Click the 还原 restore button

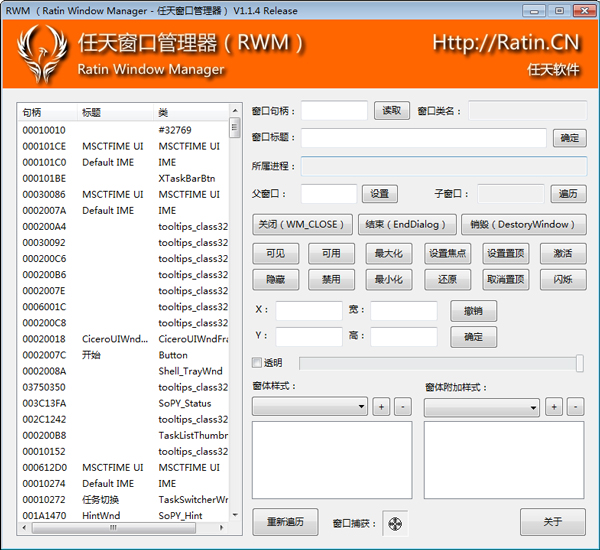(x=447, y=279)
